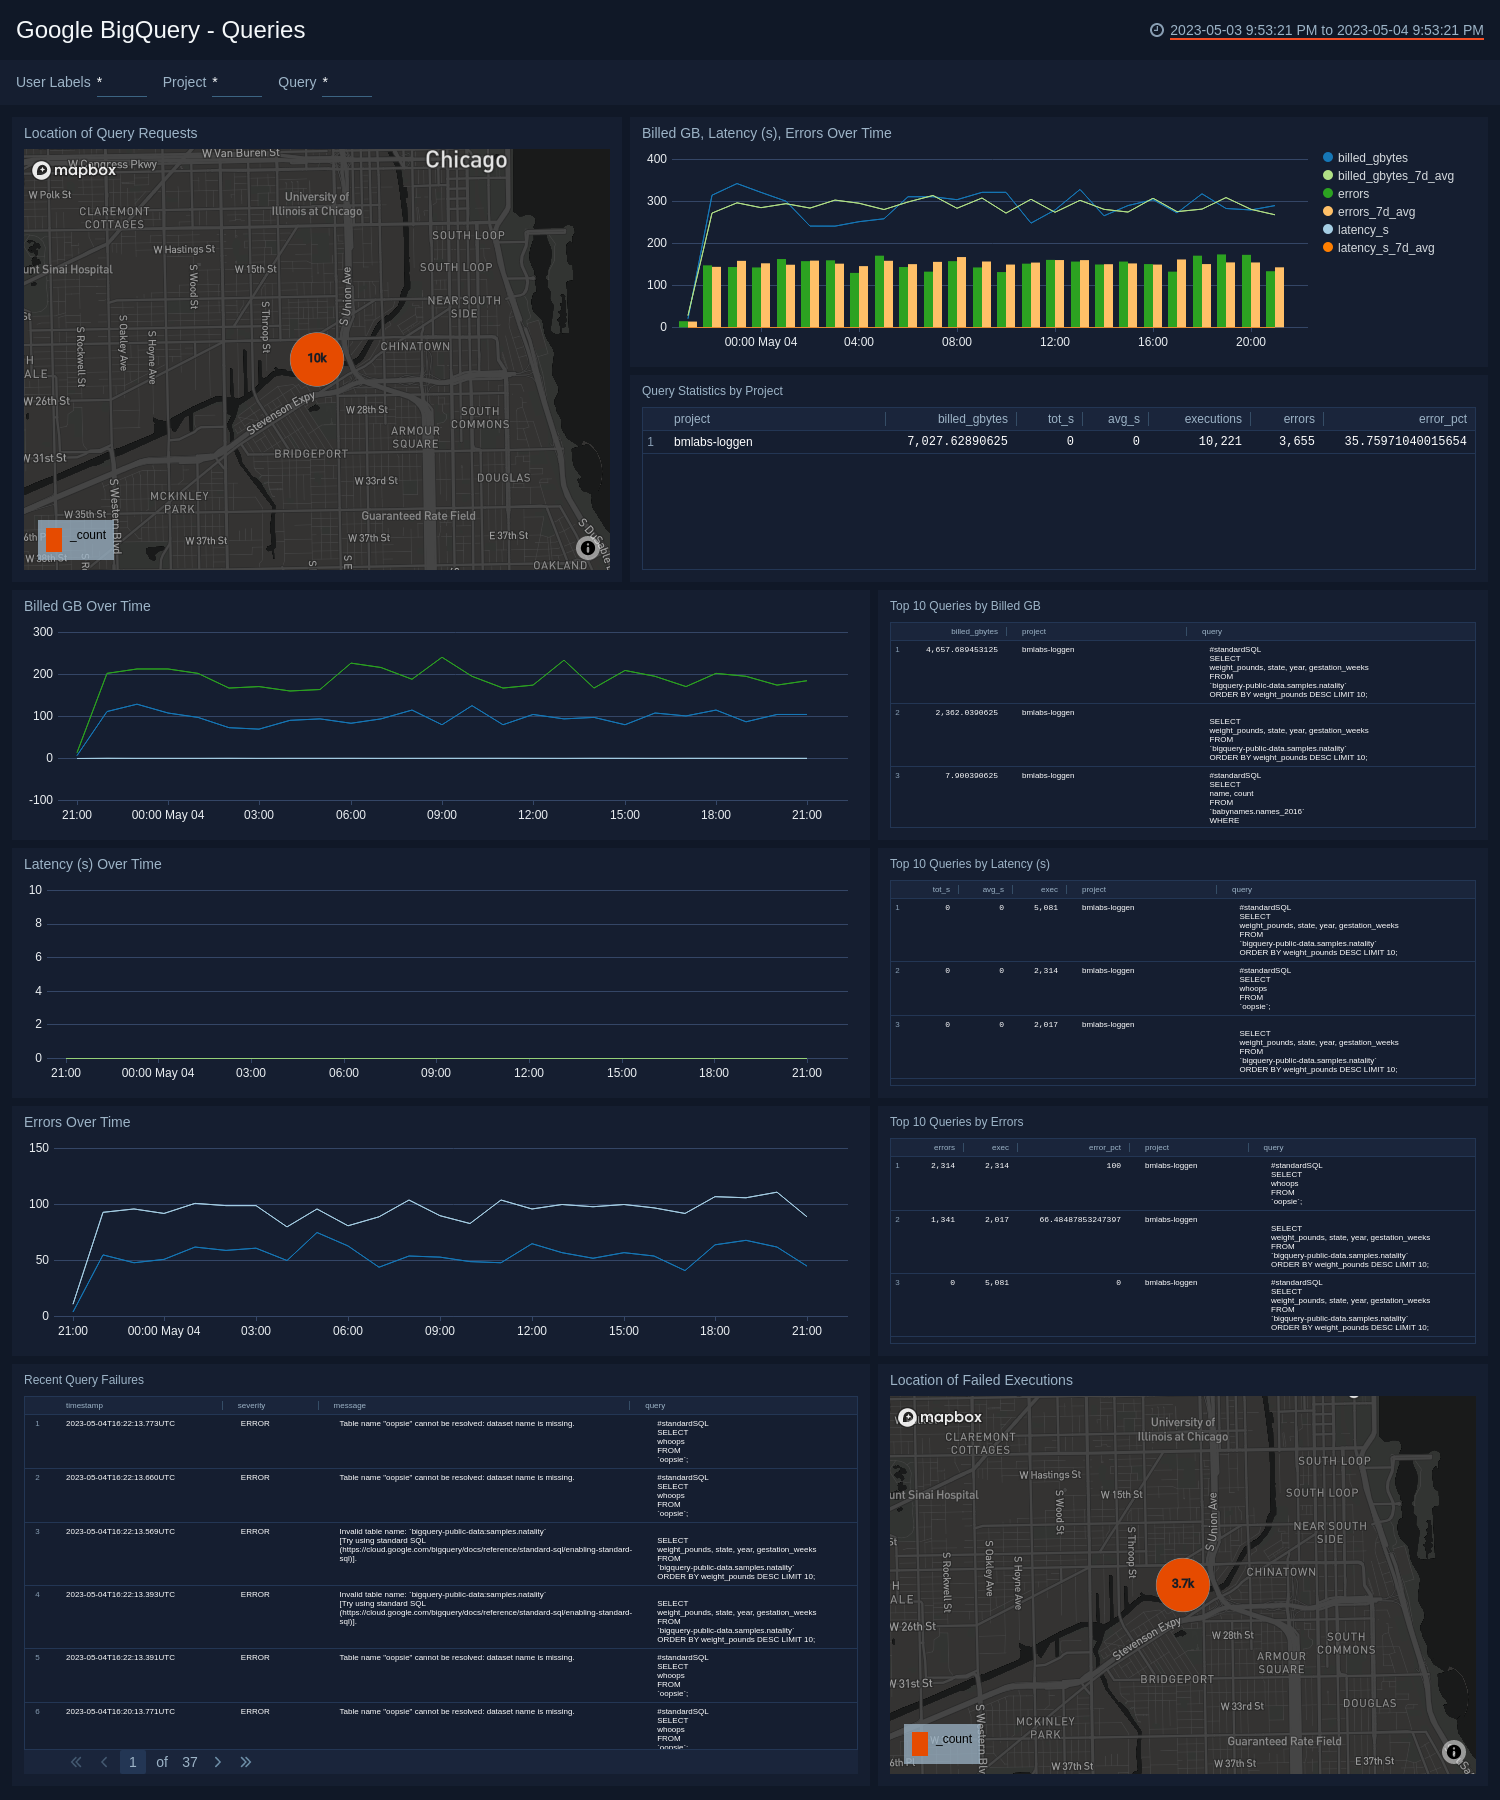Sort Recent Query Failures by timestamp
The width and height of the screenshot is (1500, 1800).
[x=85, y=1406]
